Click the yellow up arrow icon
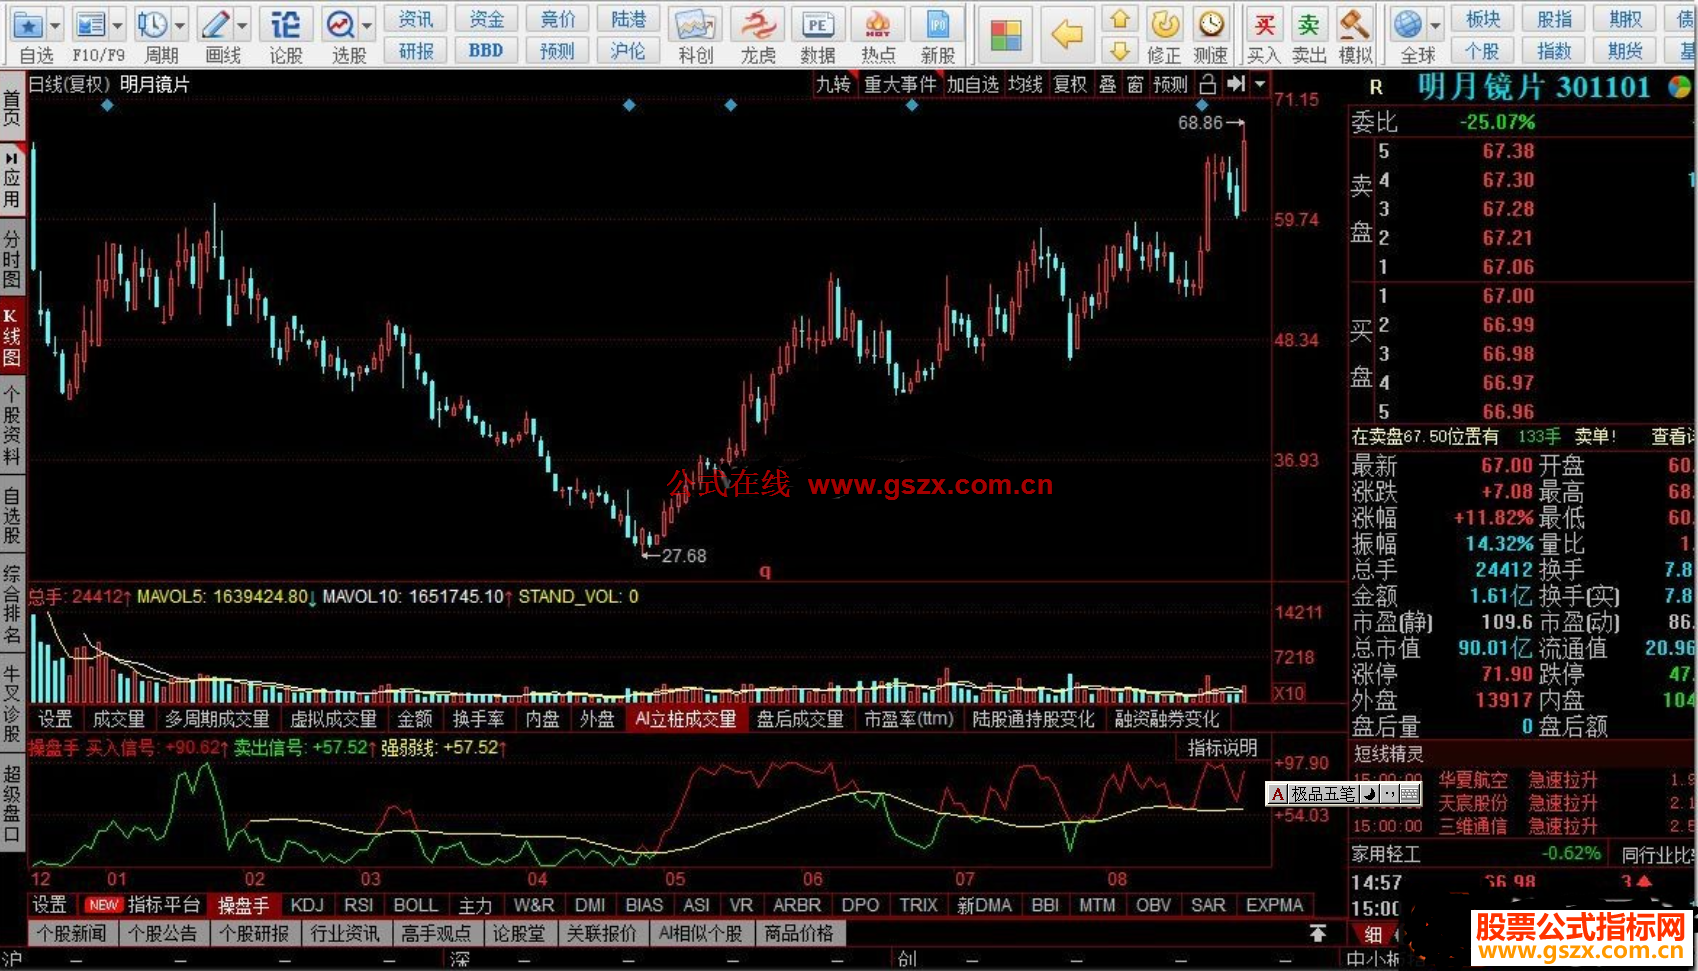Viewport: 1698px width, 971px height. pos(1120,19)
